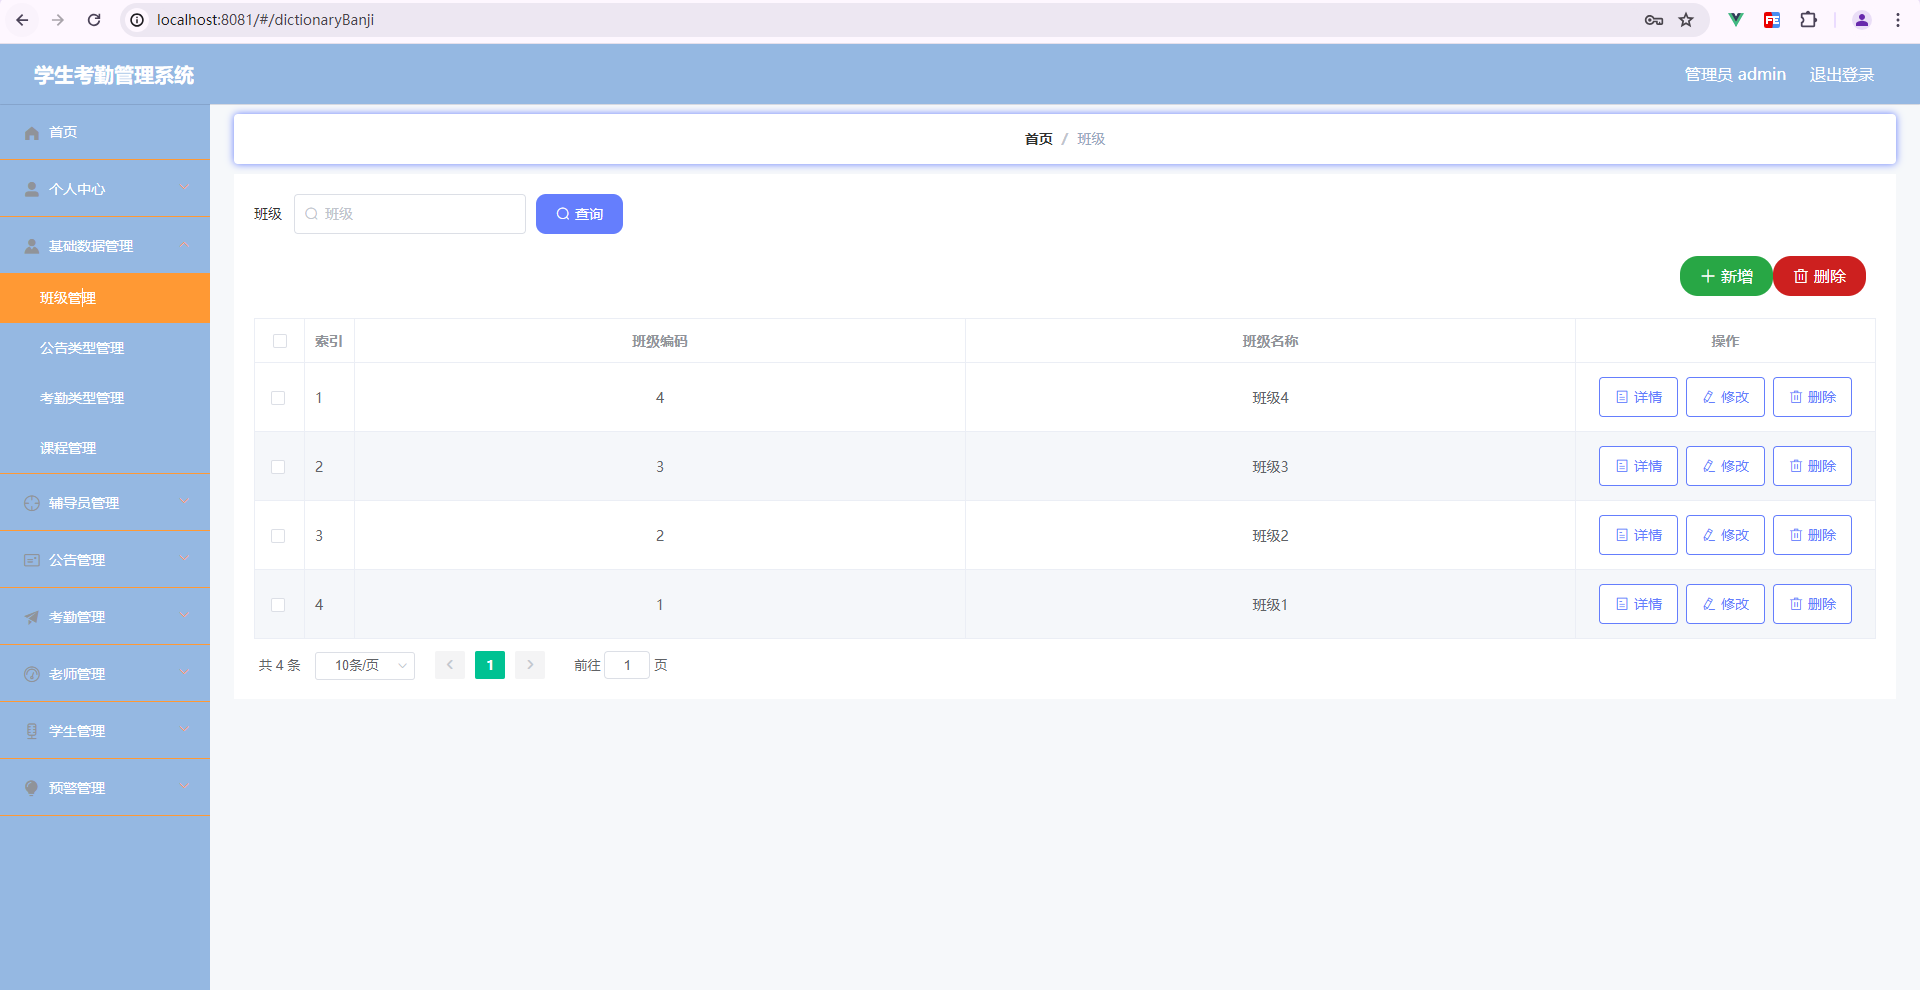
Task: Open the 公告类型管理 submenu item
Action: 105,348
